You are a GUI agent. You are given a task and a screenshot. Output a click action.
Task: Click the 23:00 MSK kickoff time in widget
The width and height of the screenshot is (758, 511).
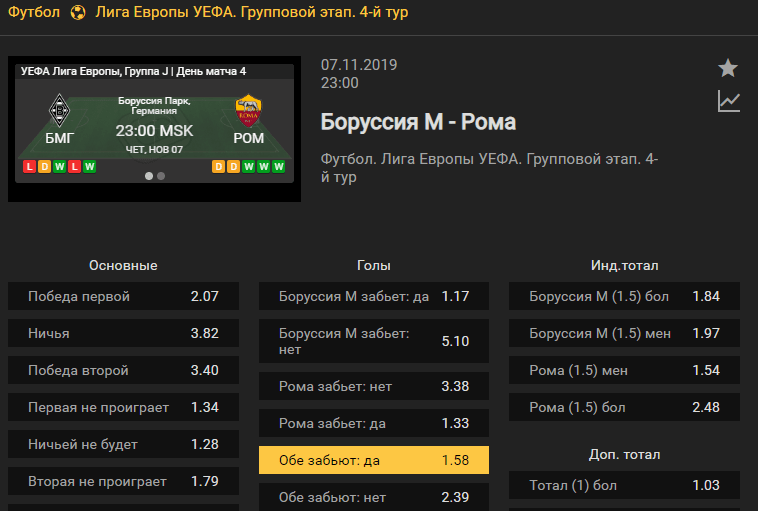tap(154, 131)
